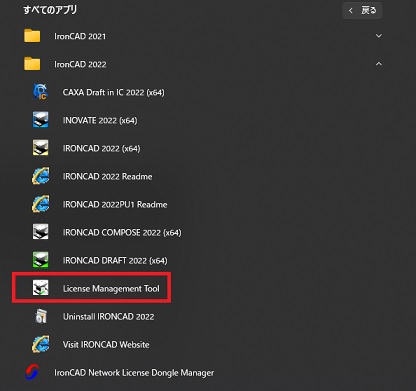Select Uninstall IRONCAD 2022 entry
The width and height of the screenshot is (416, 391).
coord(108,316)
